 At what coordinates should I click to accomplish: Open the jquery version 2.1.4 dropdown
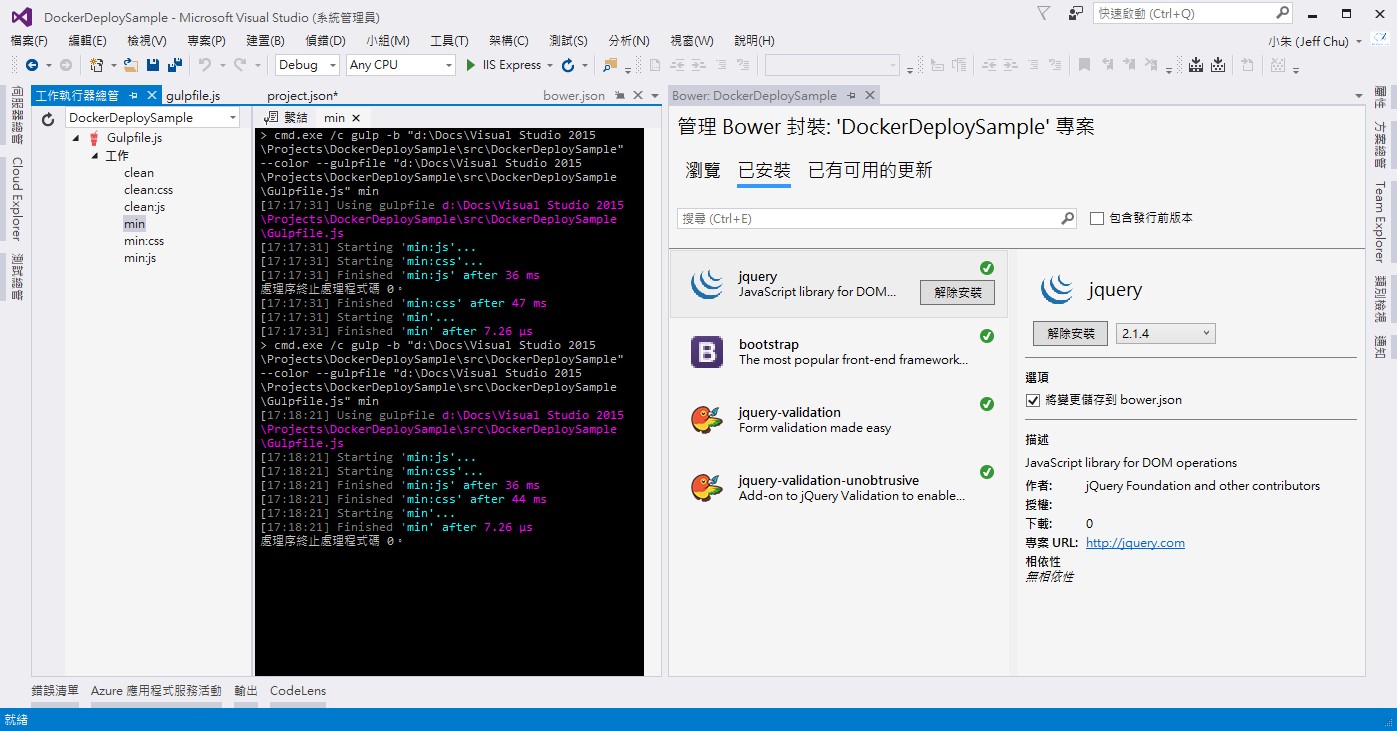click(x=1165, y=333)
